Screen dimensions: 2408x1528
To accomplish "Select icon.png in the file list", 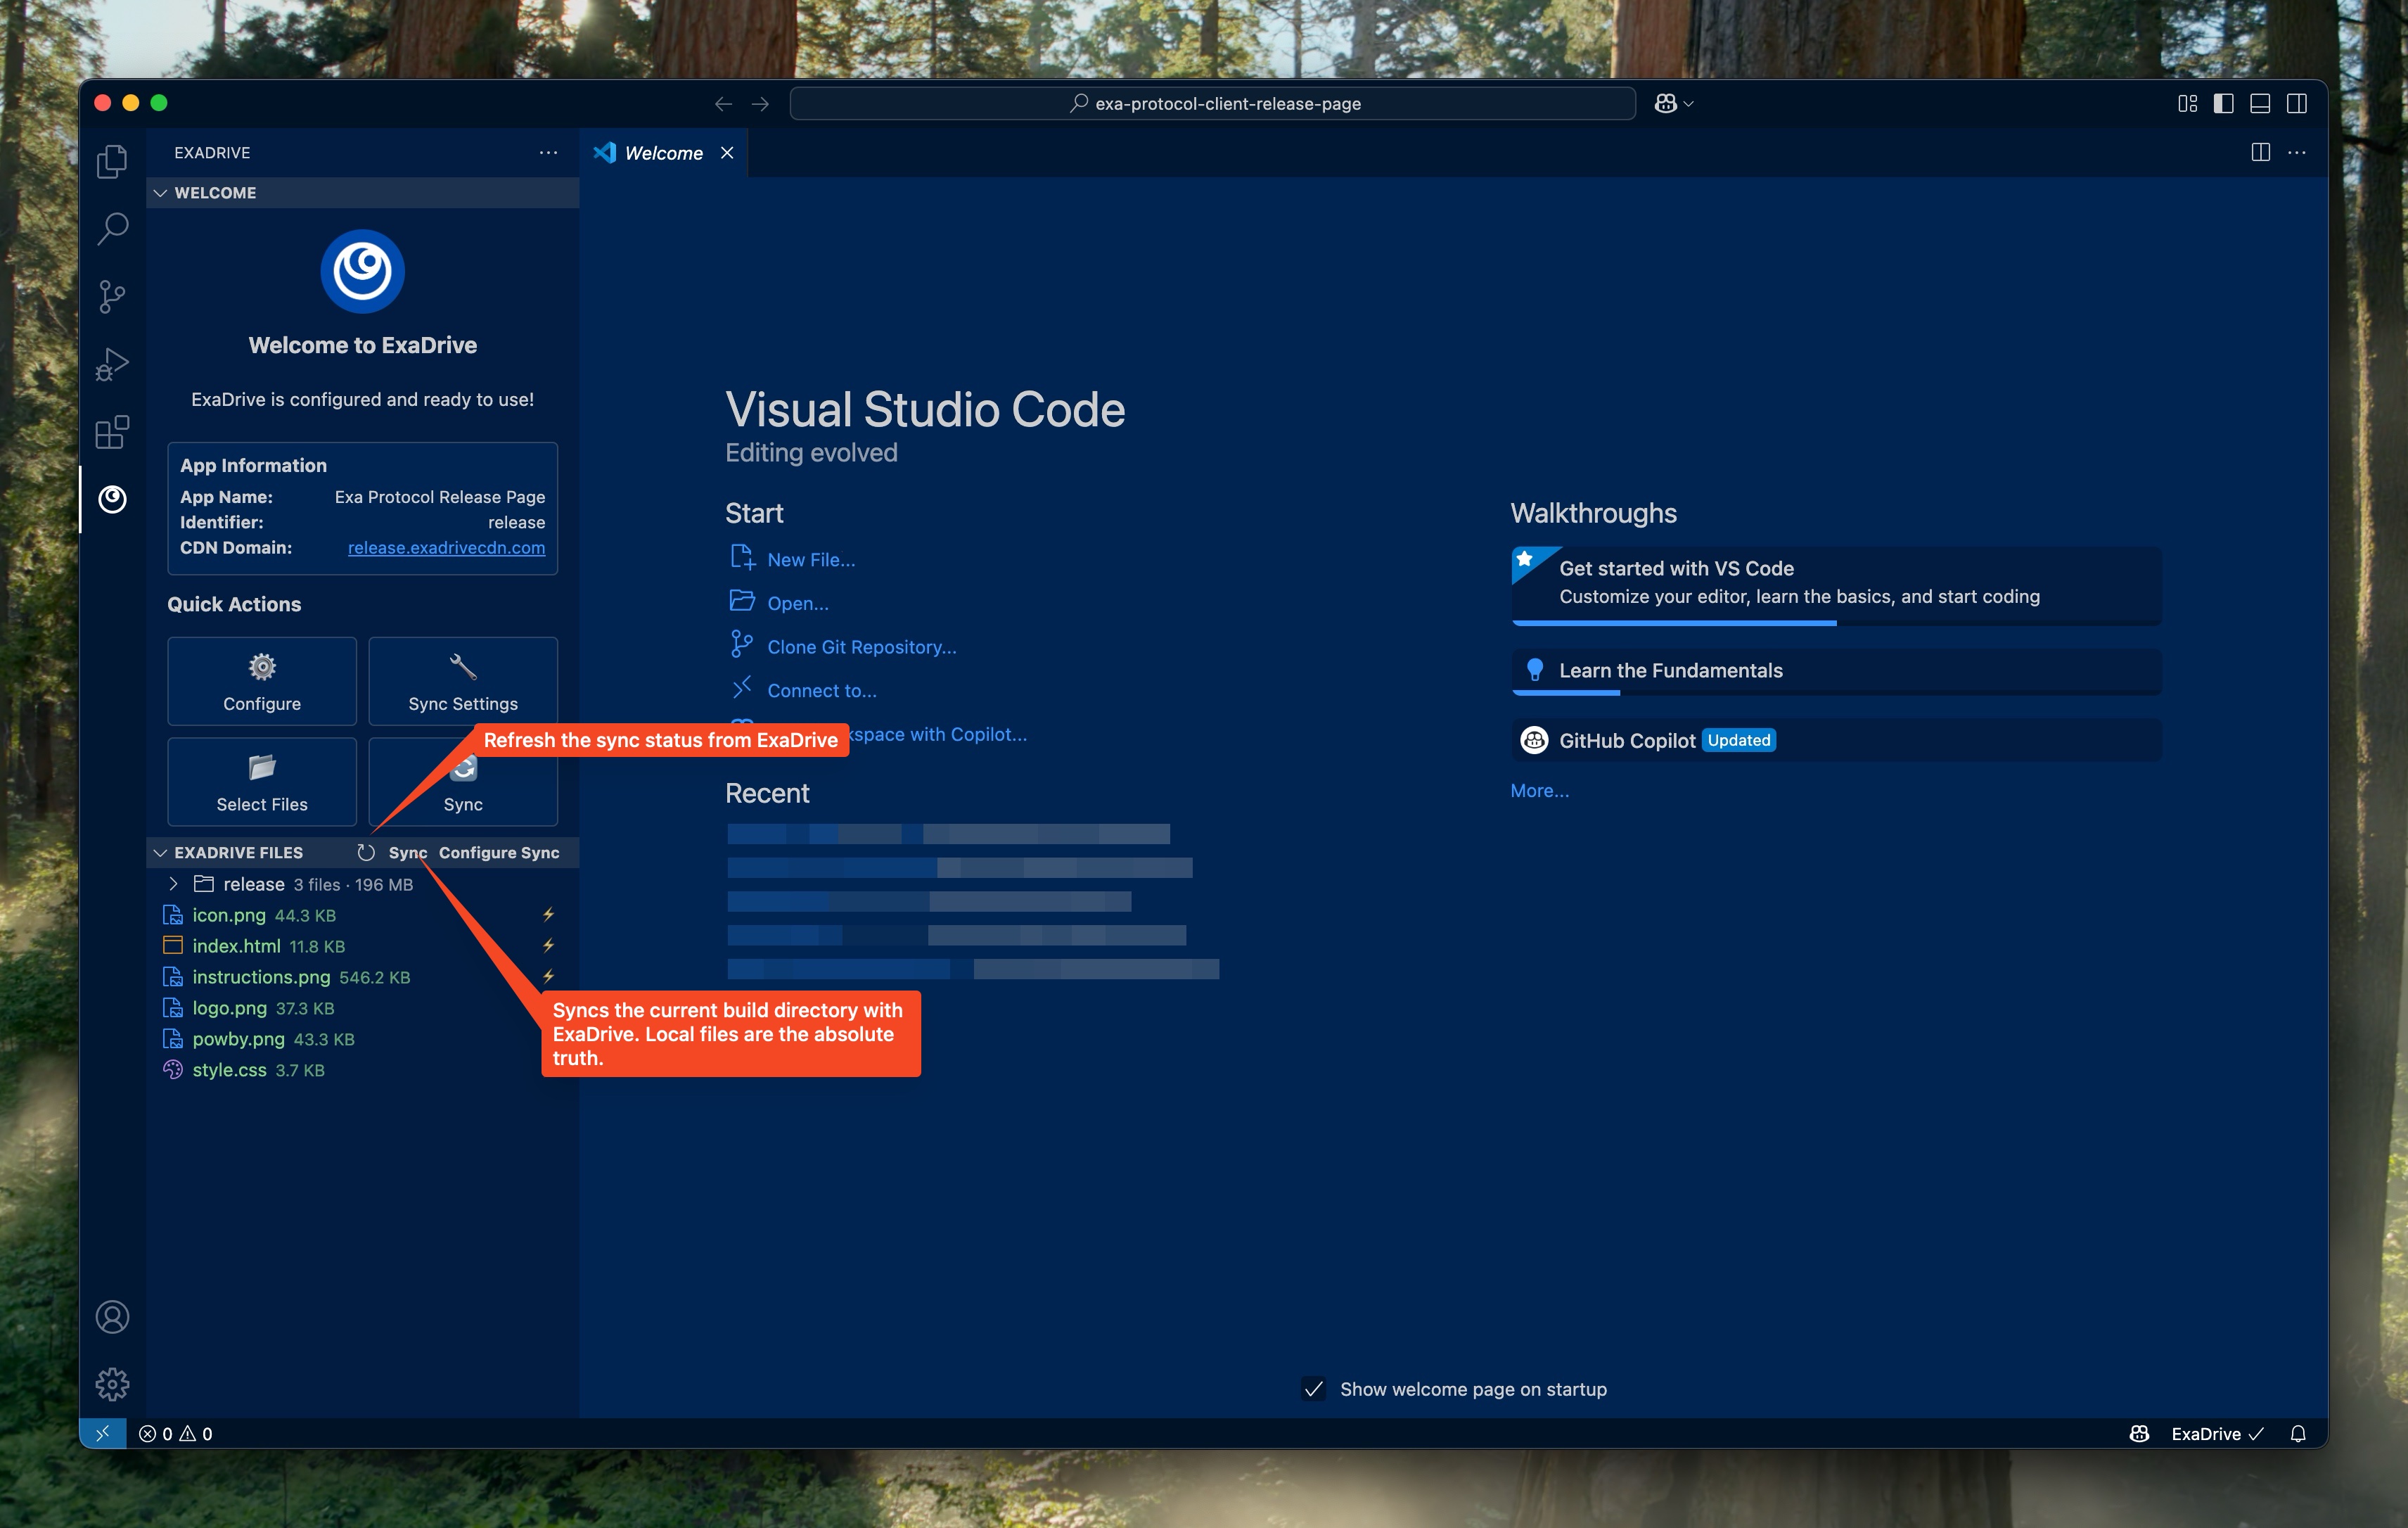I will [x=362, y=915].
